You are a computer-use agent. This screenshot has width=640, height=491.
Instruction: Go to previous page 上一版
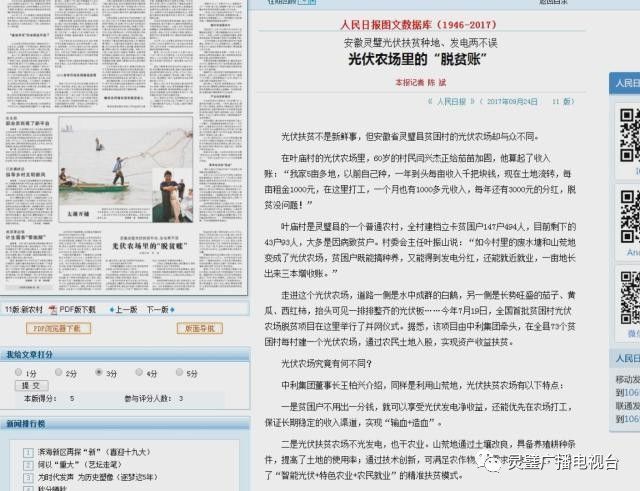point(126,310)
